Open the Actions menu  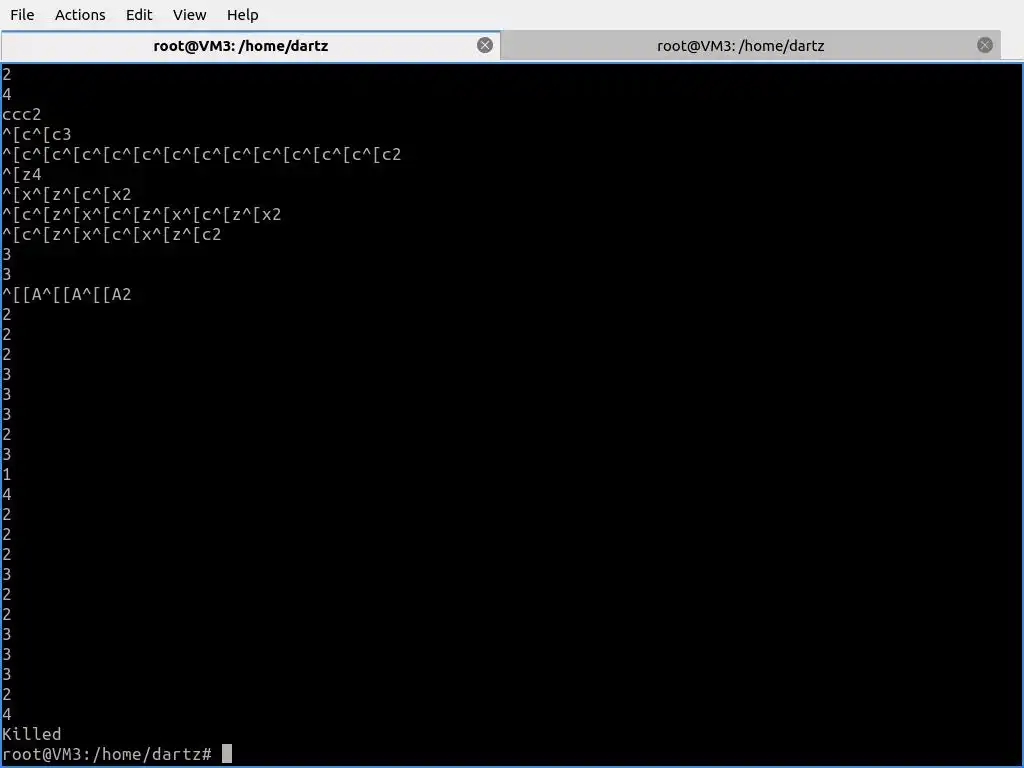[80, 14]
